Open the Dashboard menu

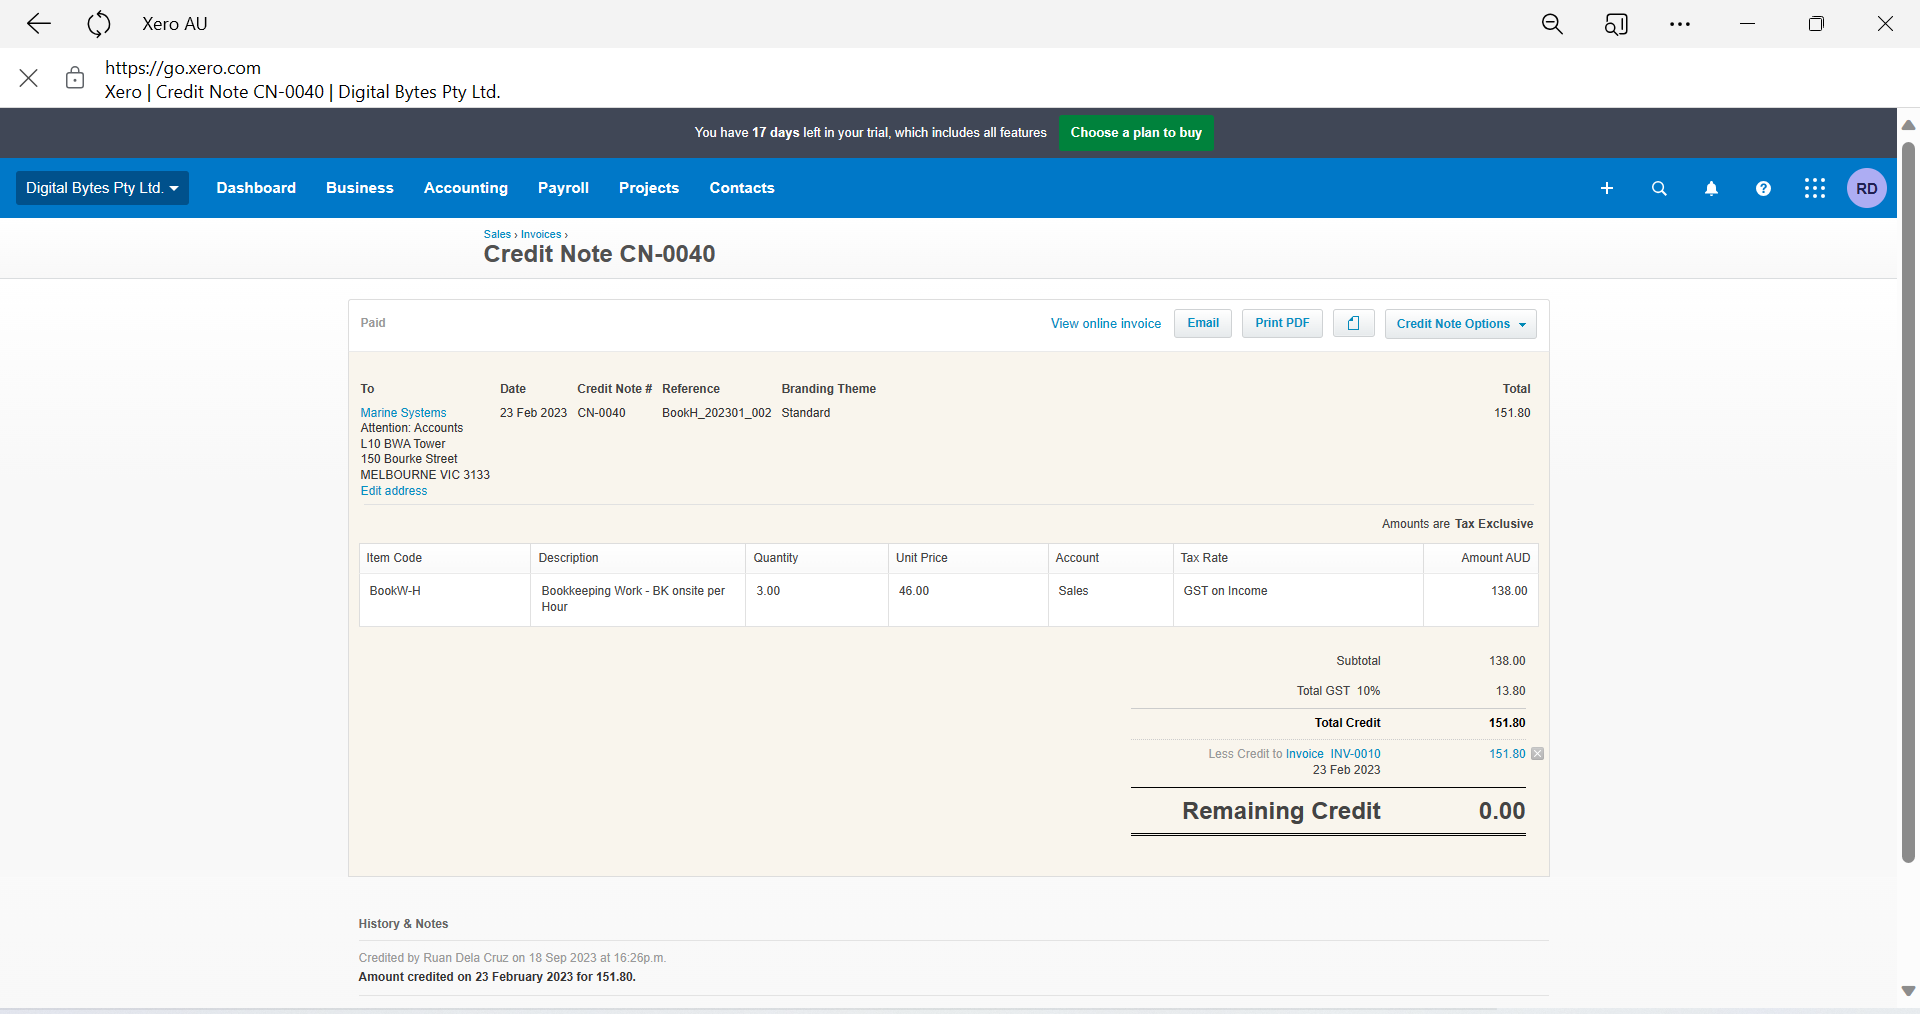pos(256,188)
